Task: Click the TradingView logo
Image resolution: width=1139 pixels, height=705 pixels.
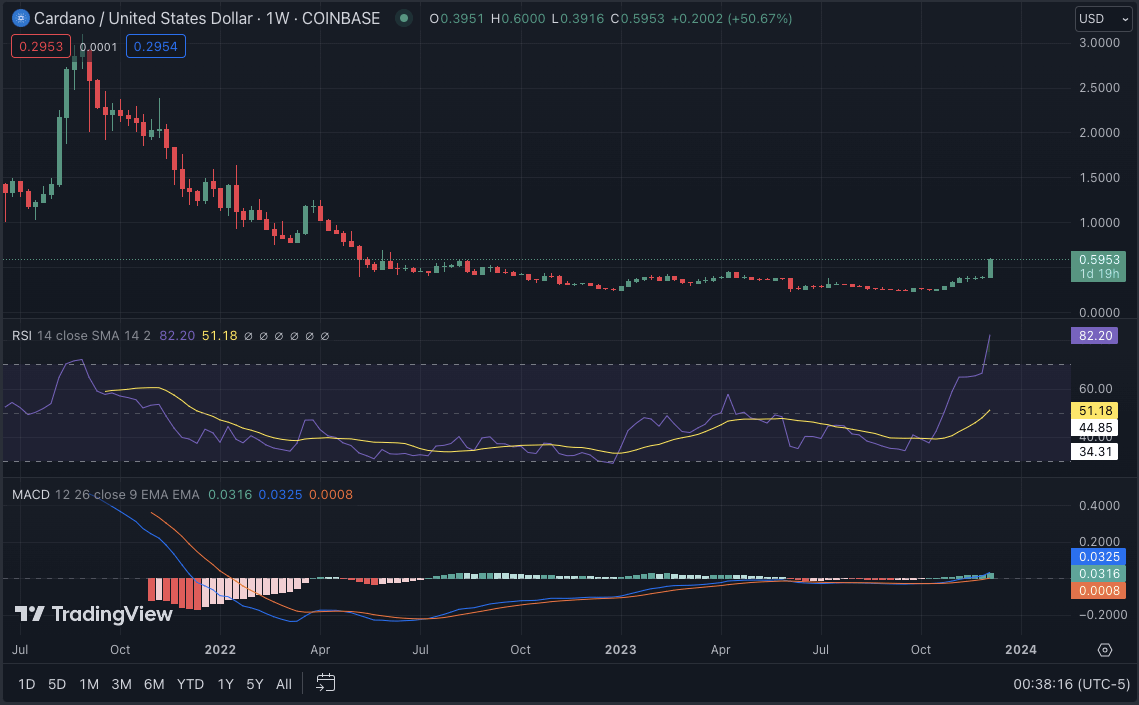Action: point(93,614)
